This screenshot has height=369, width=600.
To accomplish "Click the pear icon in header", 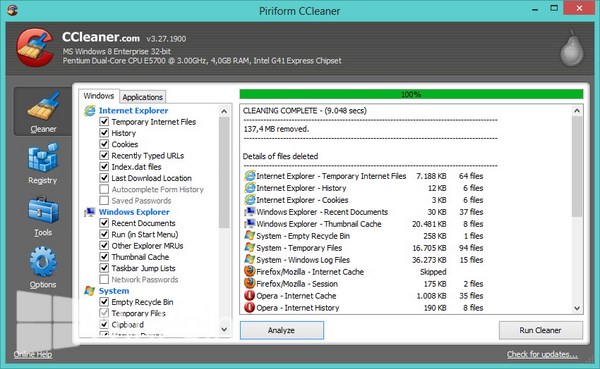I will pyautogui.click(x=572, y=49).
